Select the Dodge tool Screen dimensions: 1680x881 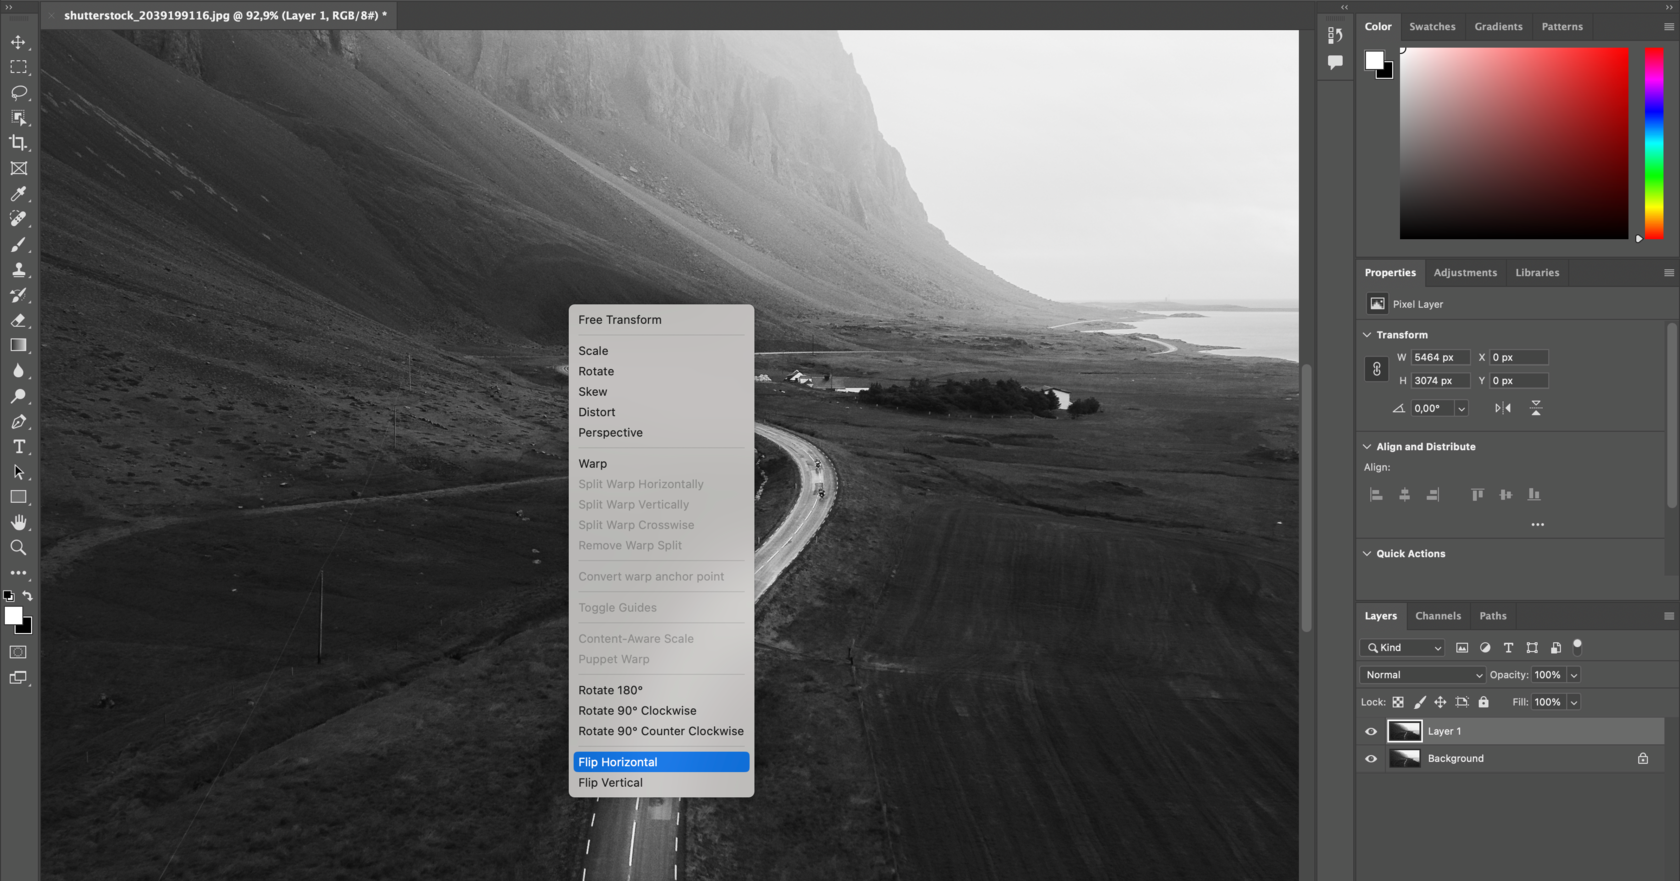coord(18,396)
